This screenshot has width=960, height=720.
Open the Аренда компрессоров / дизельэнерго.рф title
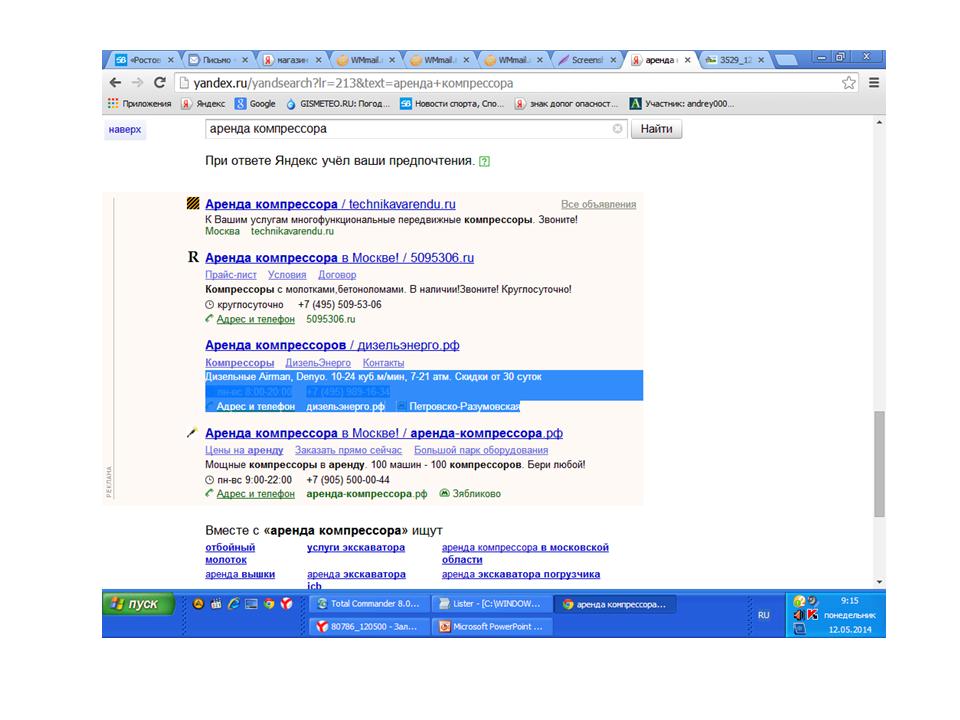pos(332,345)
